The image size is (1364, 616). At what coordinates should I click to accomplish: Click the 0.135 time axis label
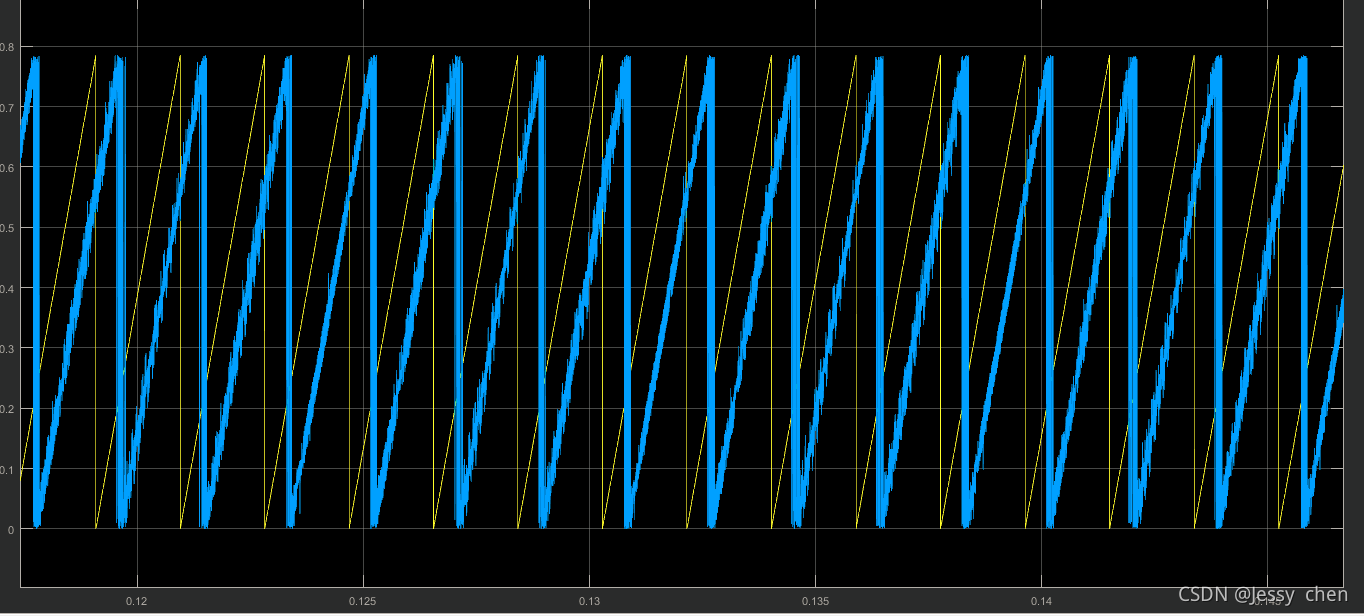click(x=815, y=601)
